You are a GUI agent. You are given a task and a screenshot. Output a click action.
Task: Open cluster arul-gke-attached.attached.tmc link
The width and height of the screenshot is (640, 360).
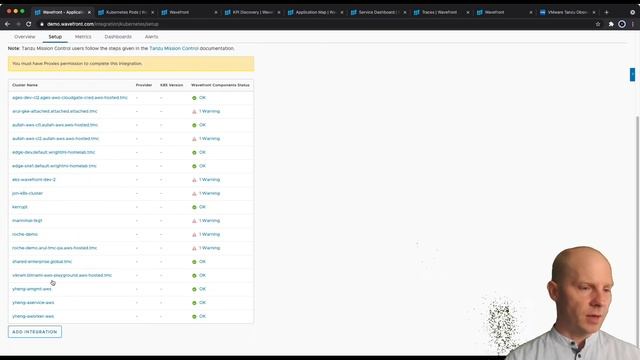[55, 111]
